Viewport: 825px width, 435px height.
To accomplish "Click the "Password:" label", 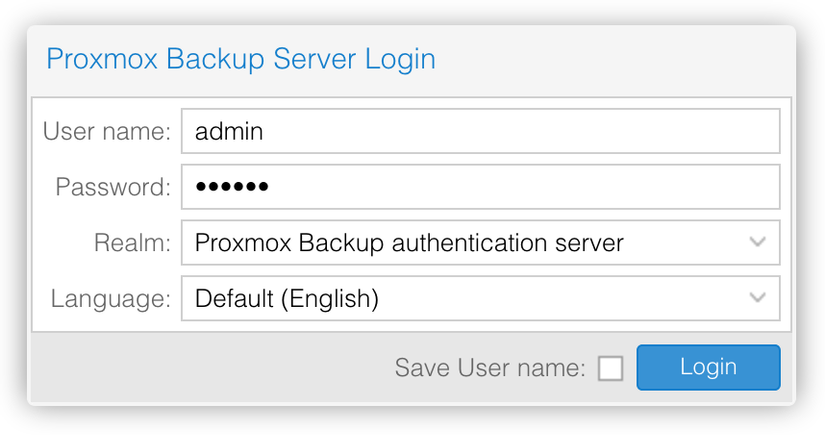I will [114, 187].
